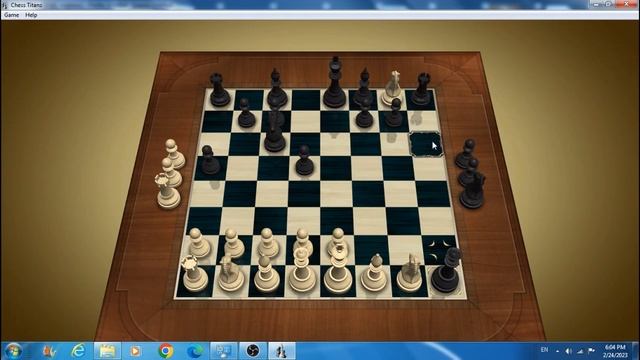The image size is (640, 360).
Task: Click the black rook on a8
Action: tap(219, 91)
